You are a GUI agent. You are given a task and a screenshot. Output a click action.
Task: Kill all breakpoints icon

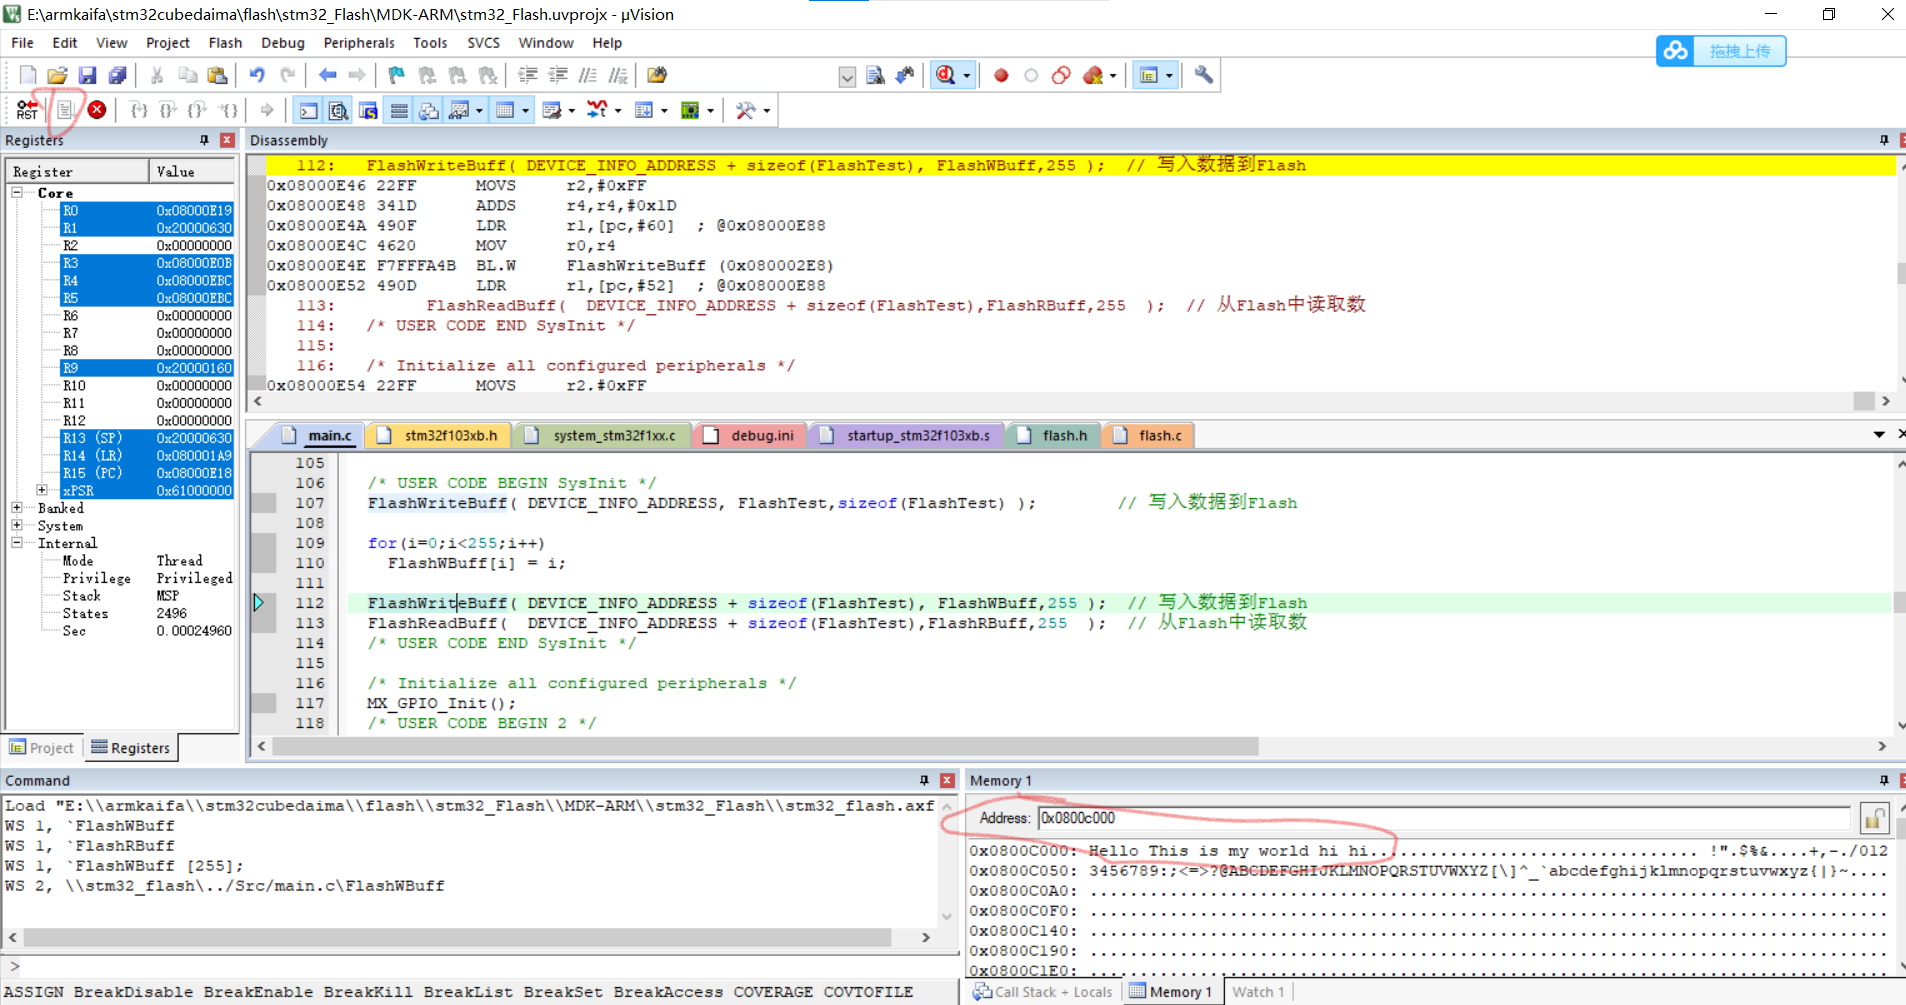[x=1093, y=75]
